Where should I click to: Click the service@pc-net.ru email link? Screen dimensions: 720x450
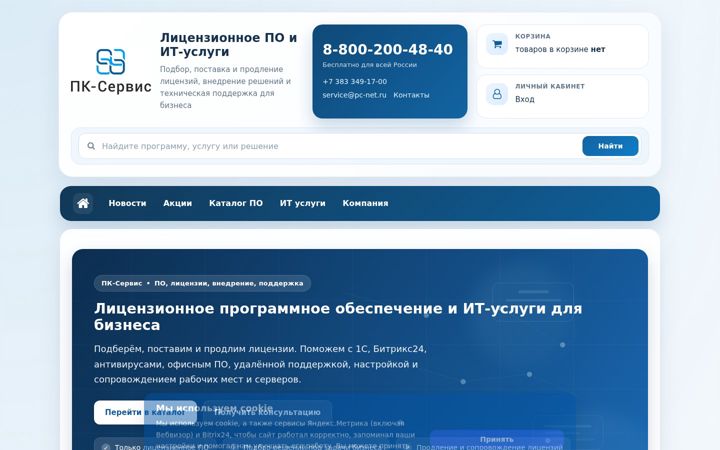pos(354,95)
